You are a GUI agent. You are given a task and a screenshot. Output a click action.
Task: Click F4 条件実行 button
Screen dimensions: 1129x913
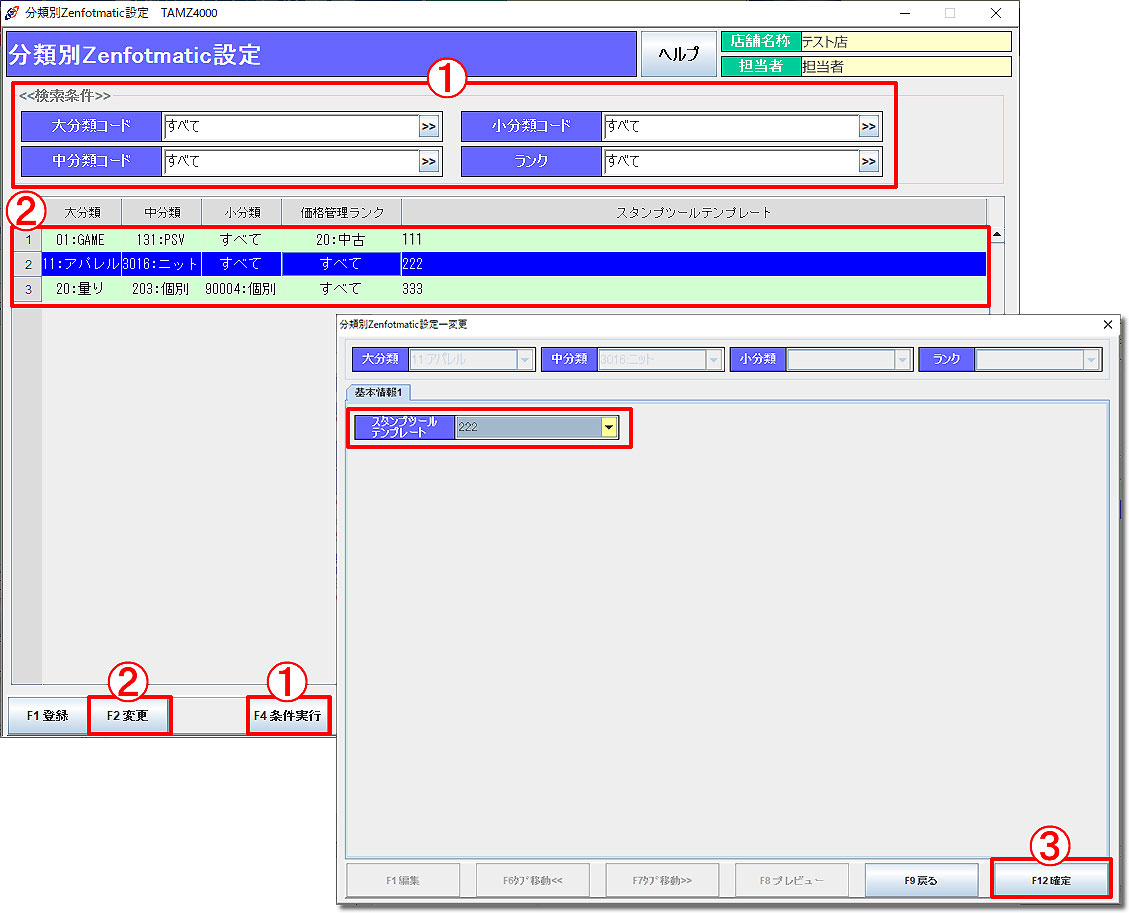[287, 716]
